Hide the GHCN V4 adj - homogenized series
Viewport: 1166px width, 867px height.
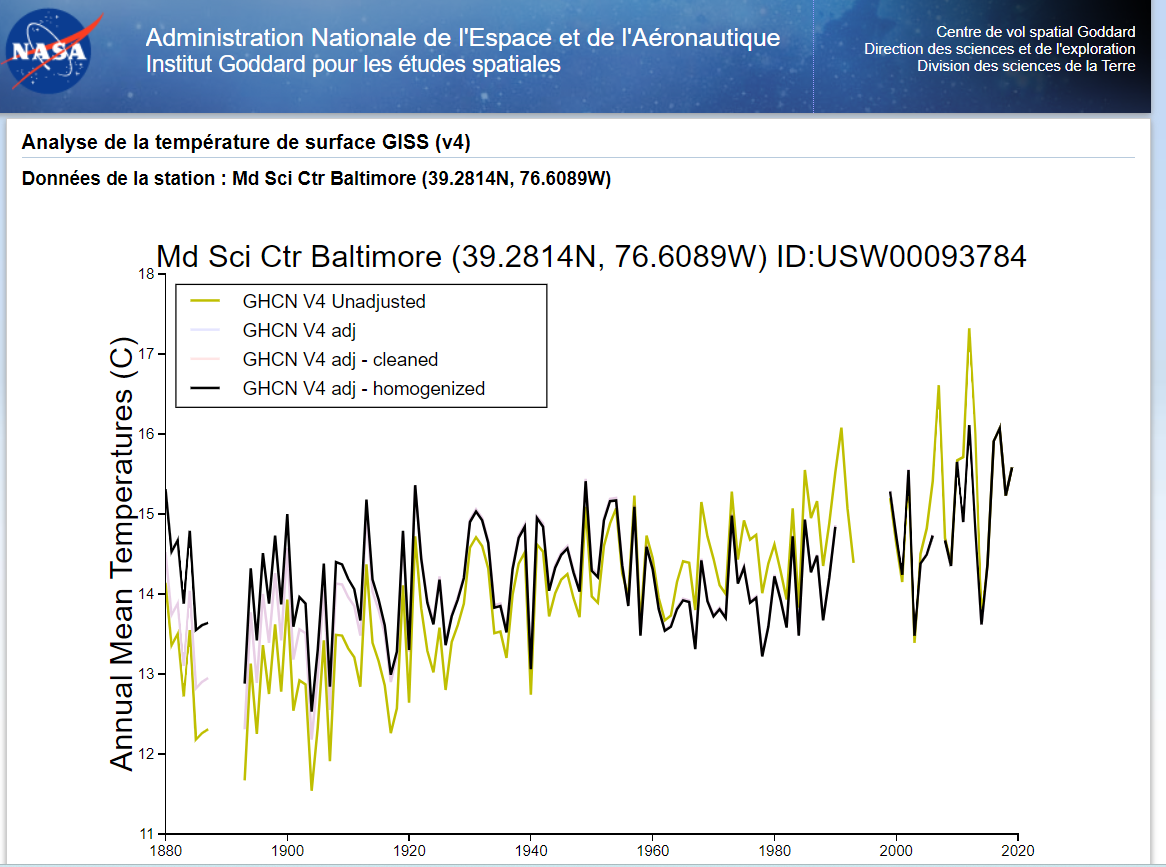click(x=363, y=389)
